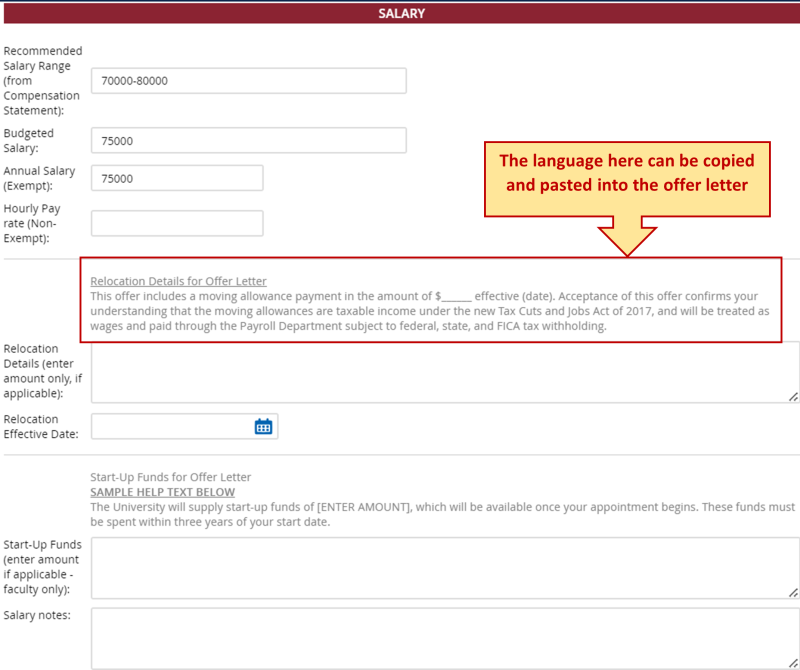The width and height of the screenshot is (800, 670).
Task: Click the 'Start-Up Funds for Offer Letter' heading
Action: pyautogui.click(x=170, y=477)
